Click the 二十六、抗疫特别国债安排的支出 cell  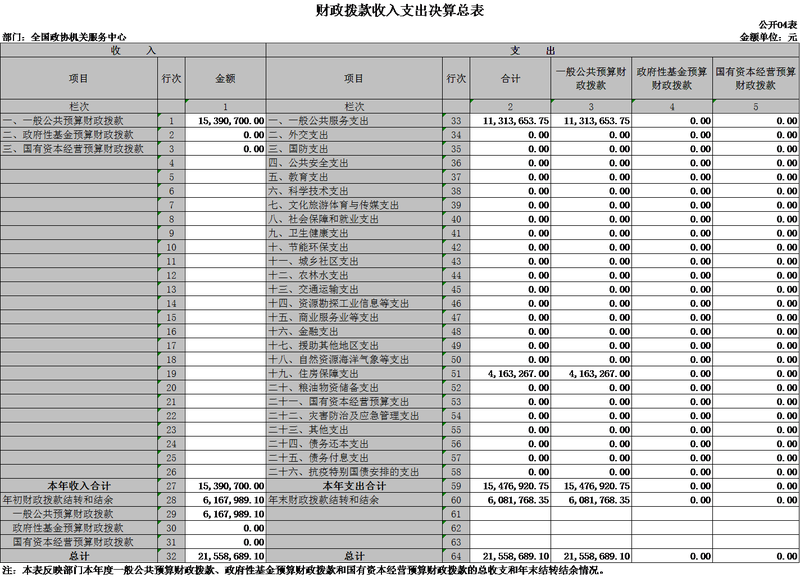tap(354, 472)
